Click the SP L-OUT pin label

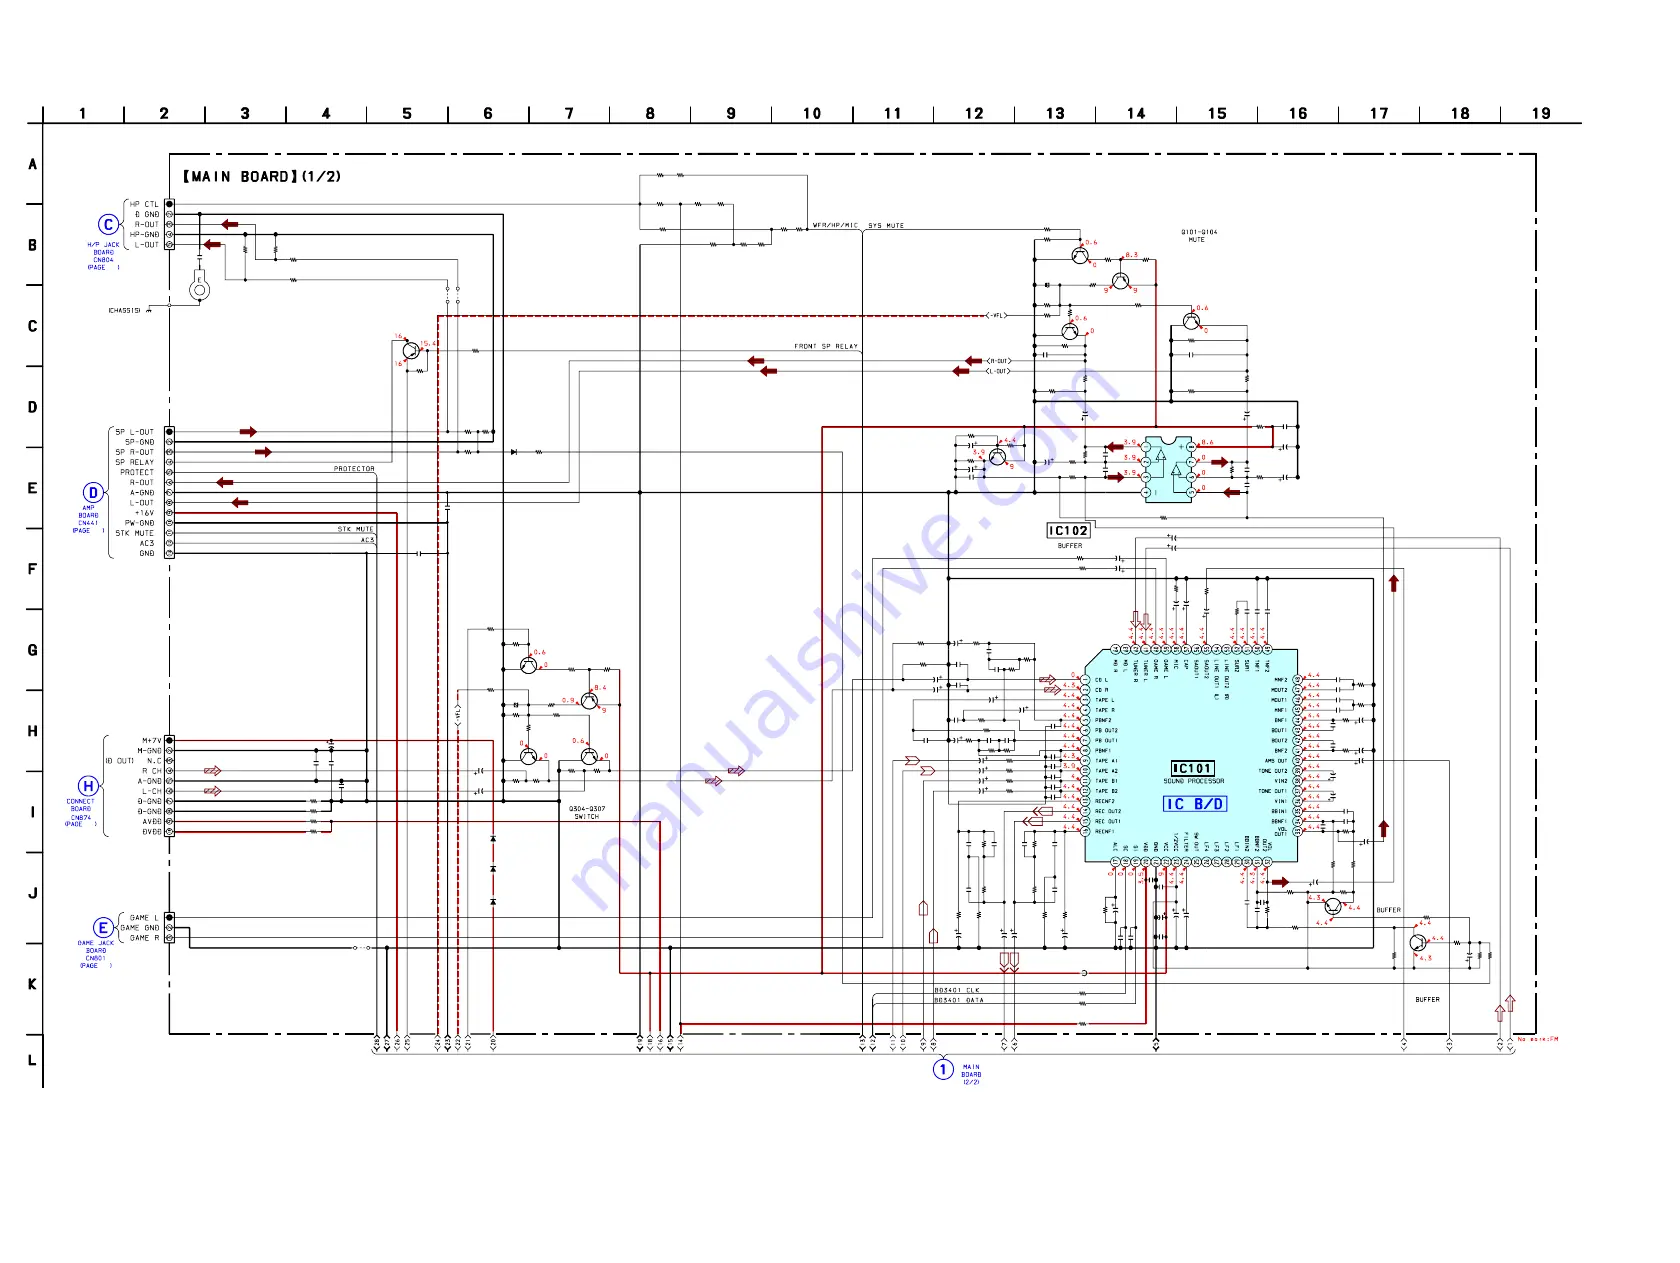(135, 432)
